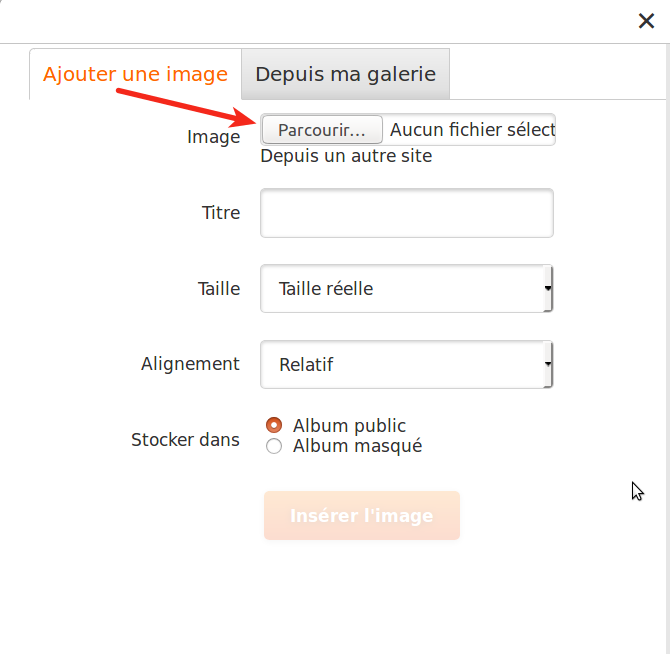Close the image dialog with the X
Viewport: 670px width, 654px height.
(647, 21)
